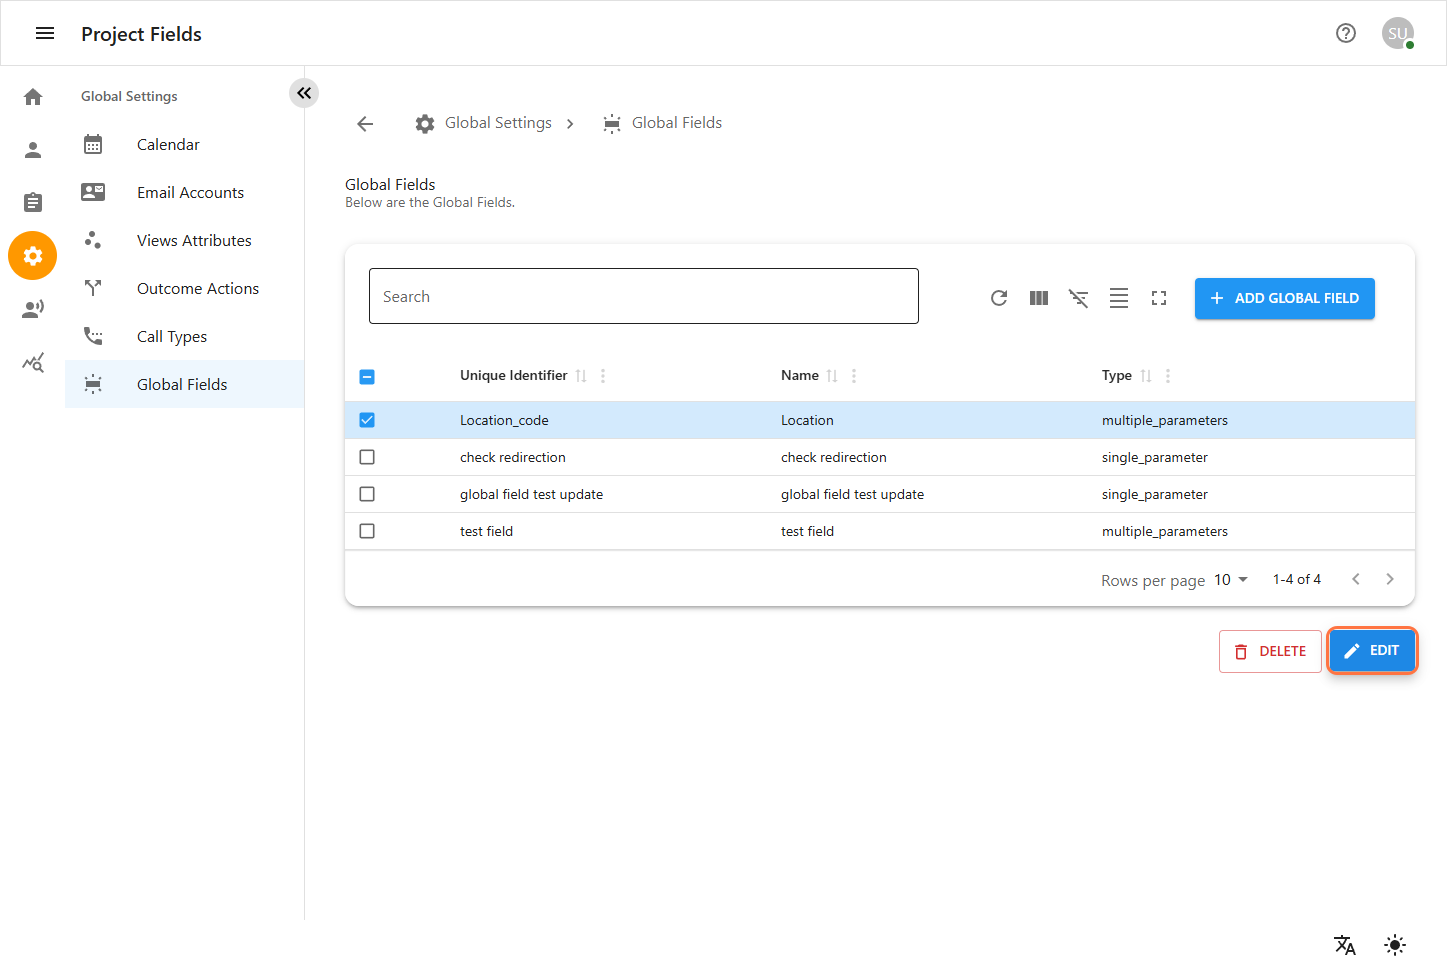Switch the theme using the brightness icon
The image size is (1447, 970).
tap(1394, 944)
